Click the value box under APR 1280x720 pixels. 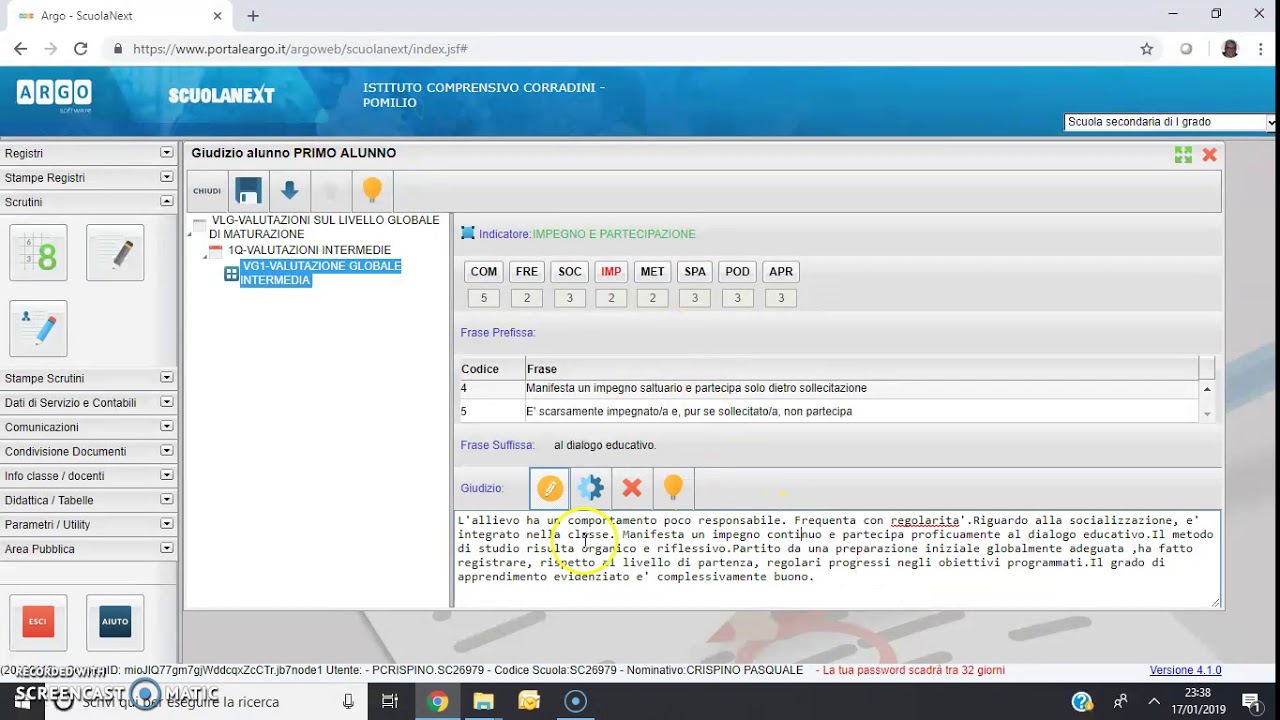pyautogui.click(x=781, y=298)
